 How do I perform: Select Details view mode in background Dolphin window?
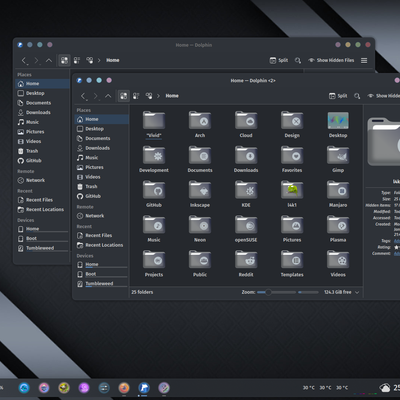click(x=89, y=60)
